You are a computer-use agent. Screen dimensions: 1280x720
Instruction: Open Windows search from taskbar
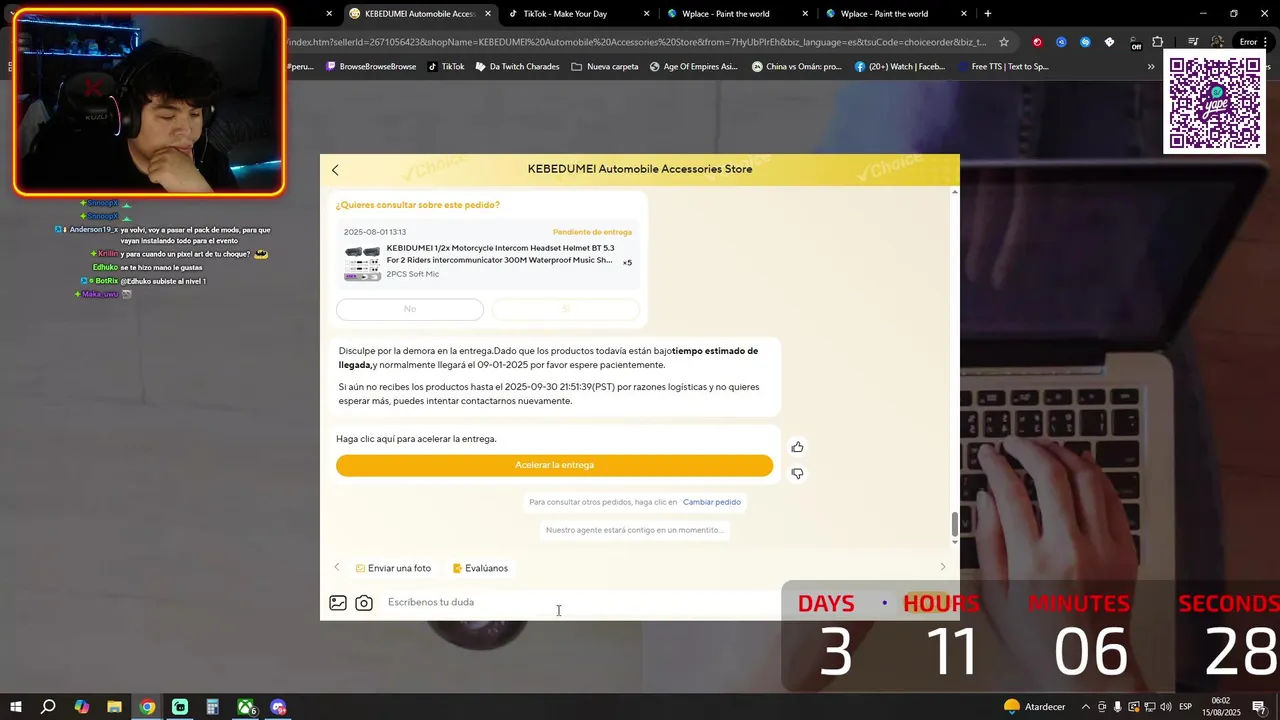click(48, 707)
